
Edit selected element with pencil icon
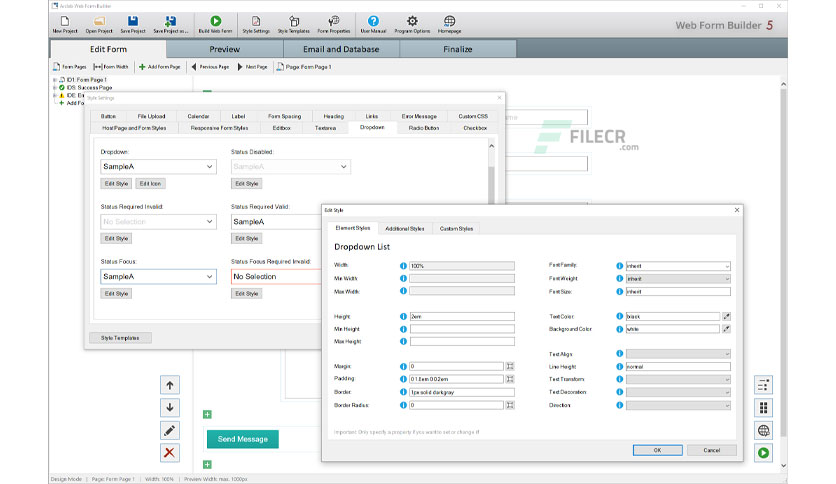click(x=170, y=430)
